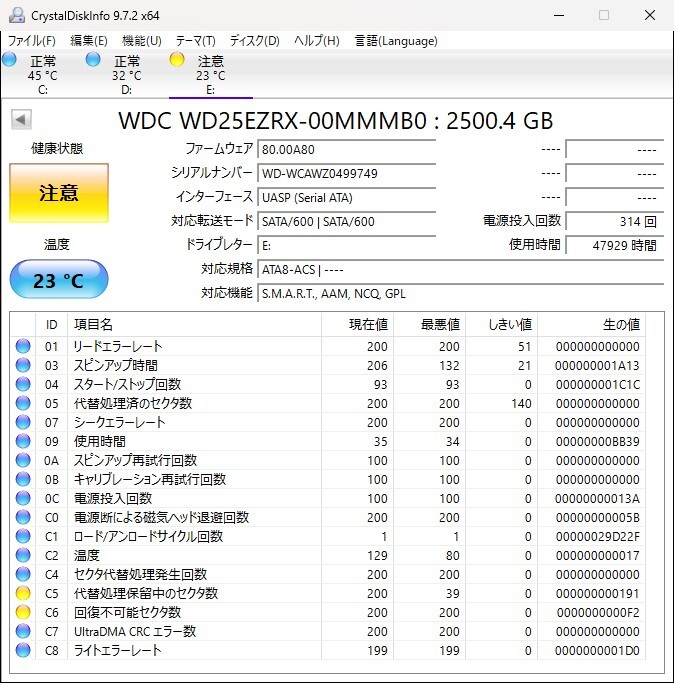Open the ファイル(F) menu
Image resolution: width=674 pixels, height=683 pixels.
pyautogui.click(x=32, y=41)
